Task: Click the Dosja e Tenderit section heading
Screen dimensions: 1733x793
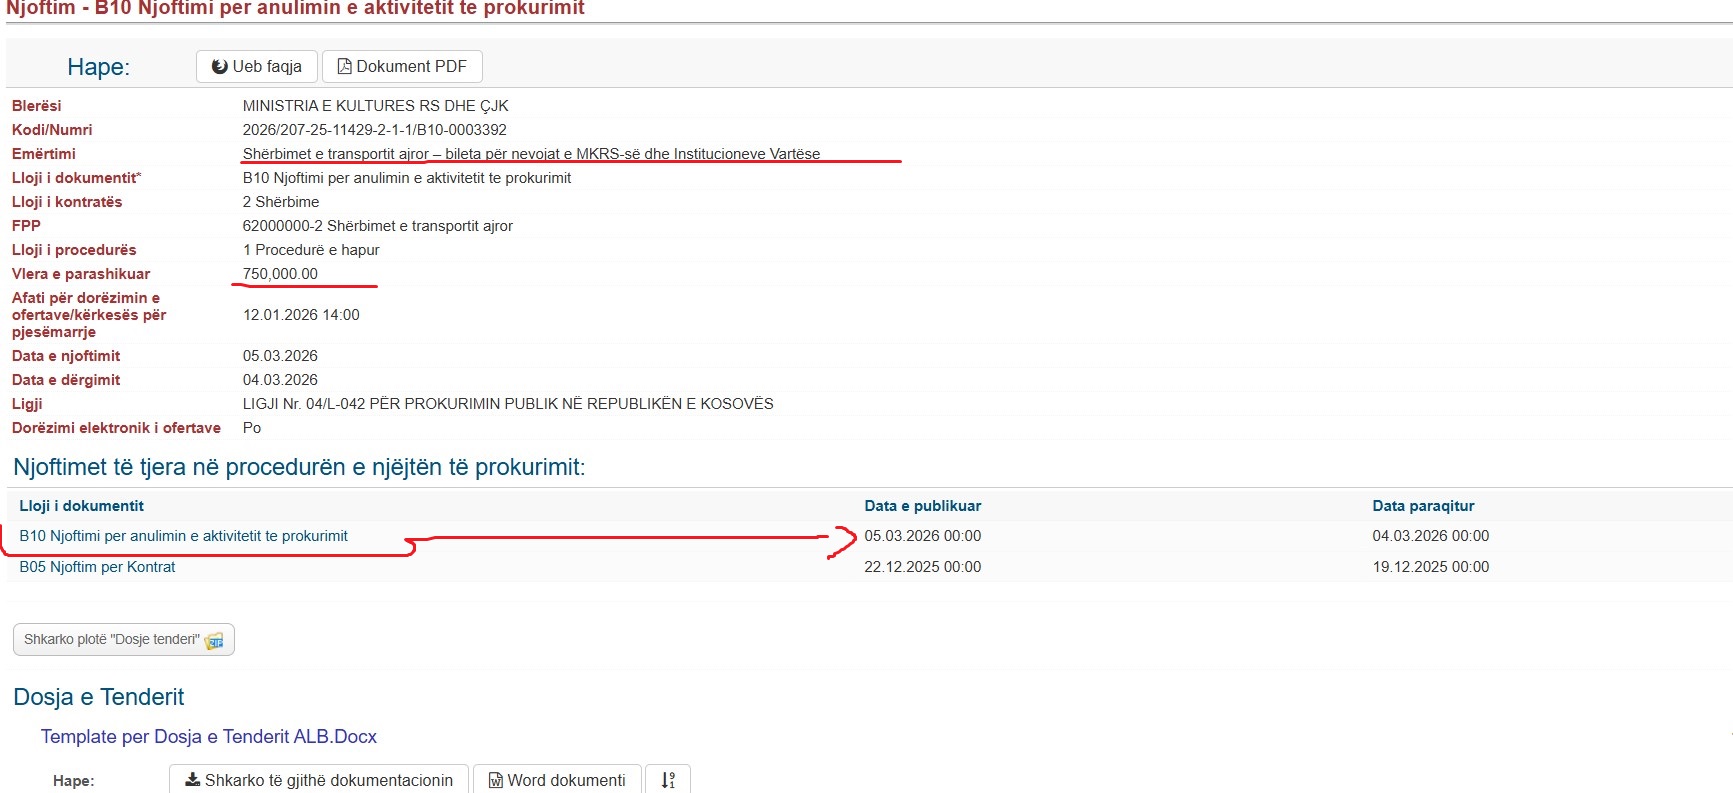Action: [x=98, y=697]
